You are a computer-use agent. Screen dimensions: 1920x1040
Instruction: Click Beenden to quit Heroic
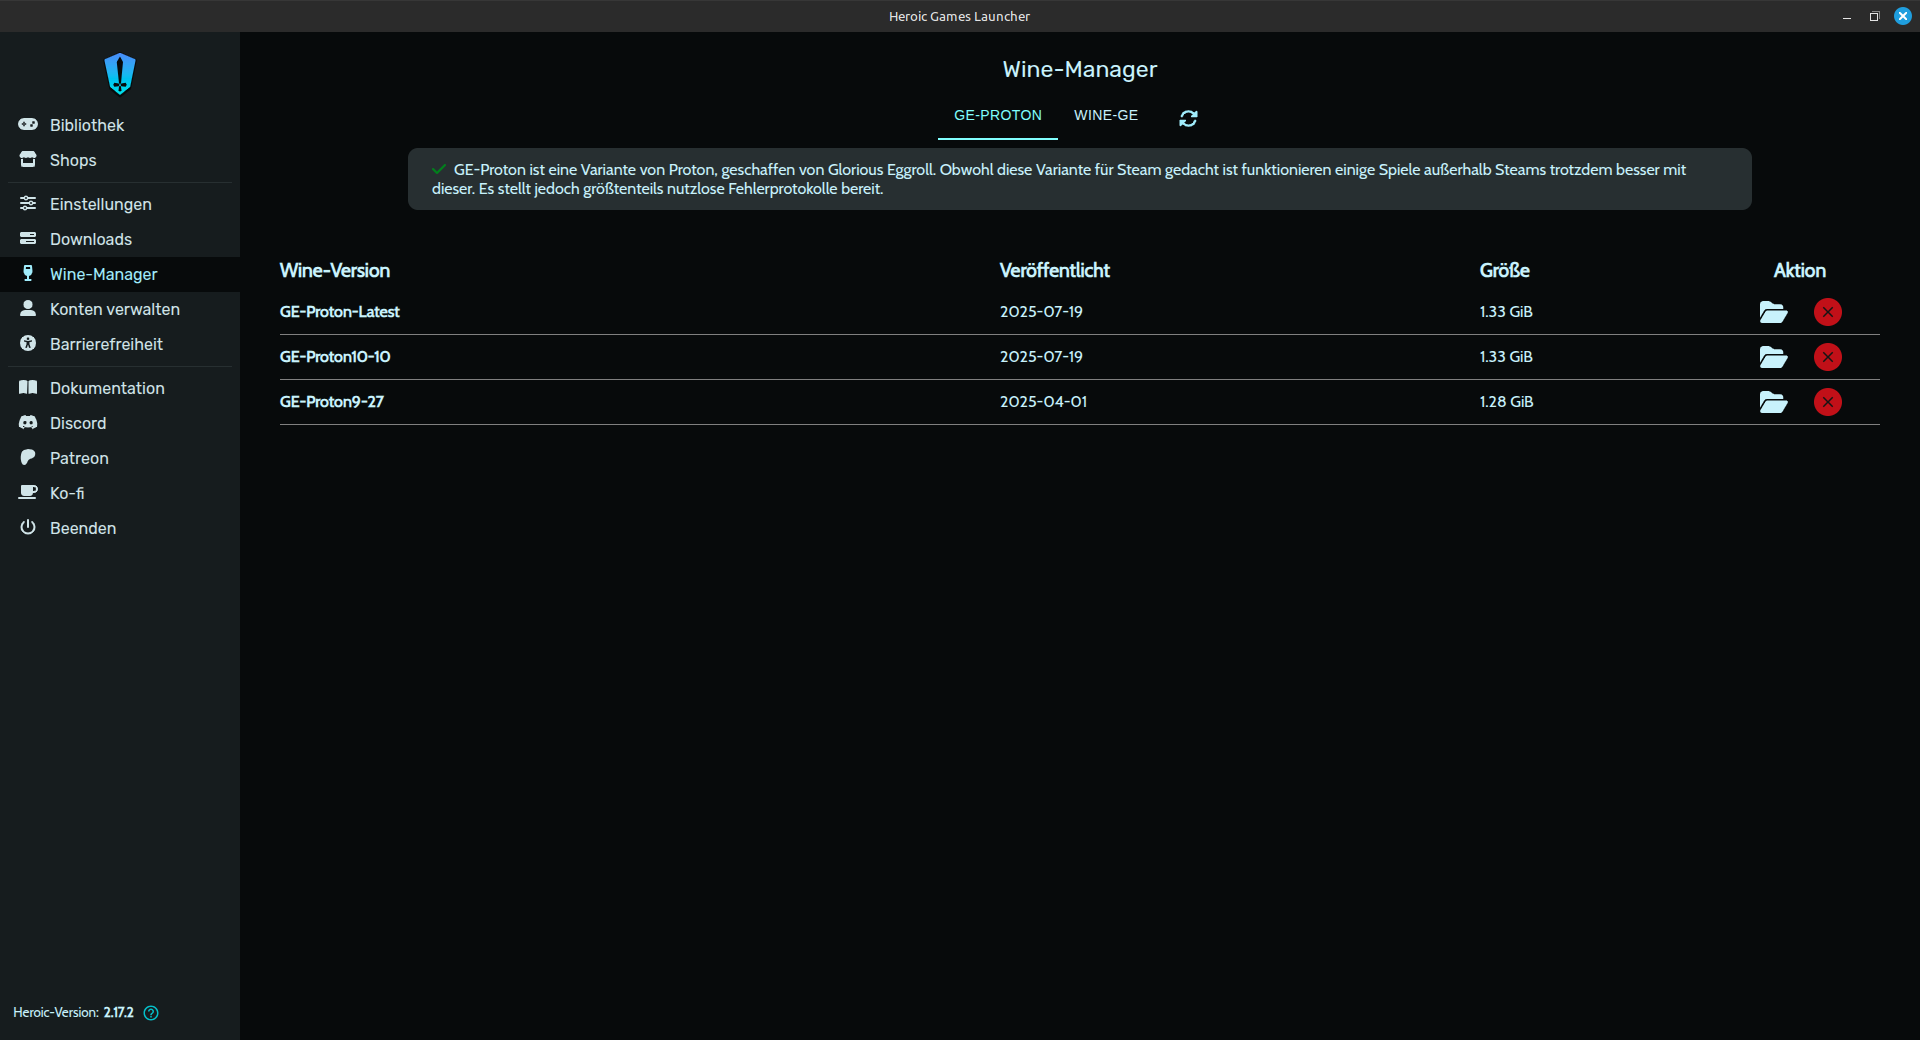[x=120, y=528]
